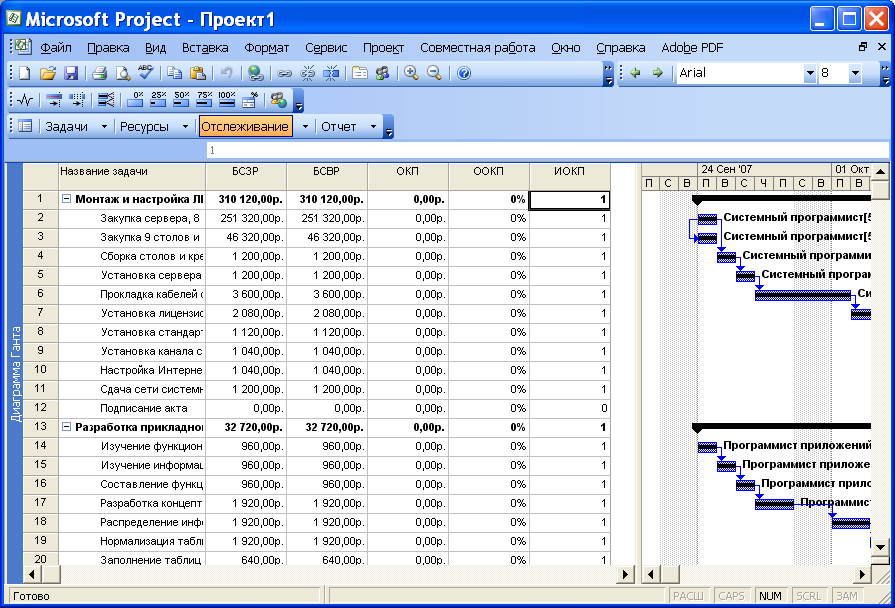This screenshot has width=895, height=608.
Task: Show project statistics icon
Action: pos(25,100)
